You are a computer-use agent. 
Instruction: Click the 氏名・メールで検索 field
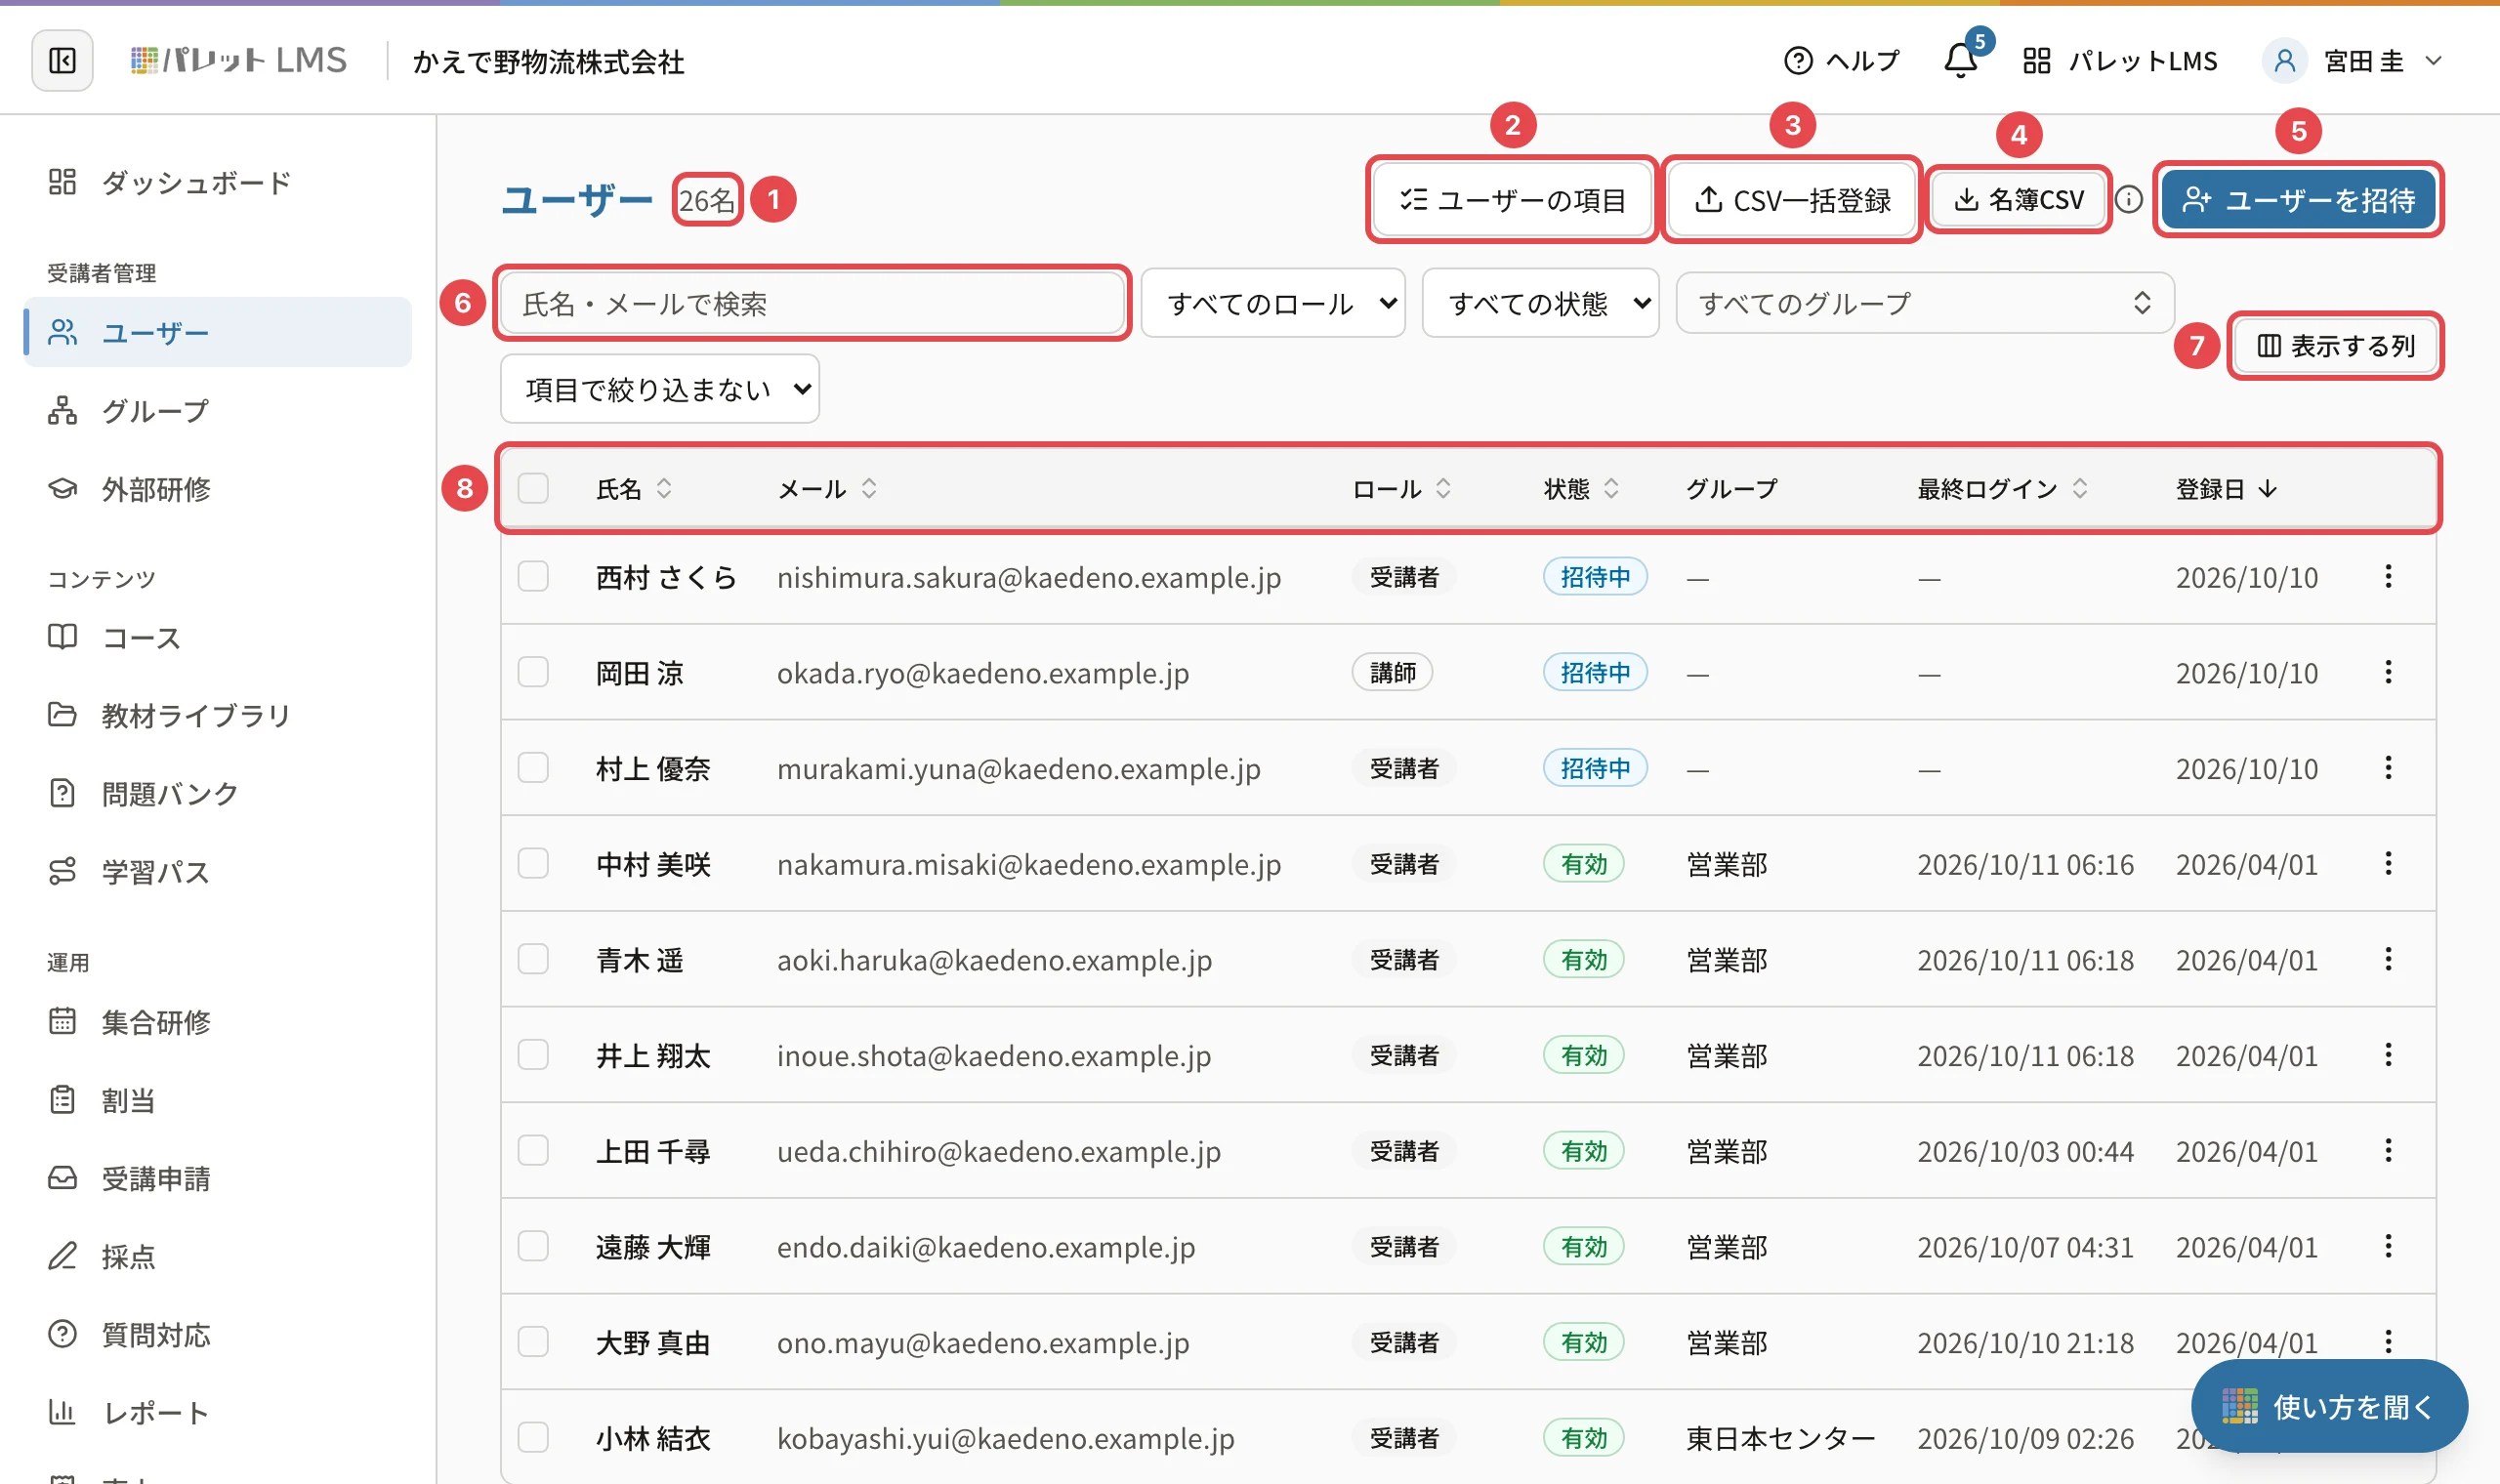coord(812,303)
